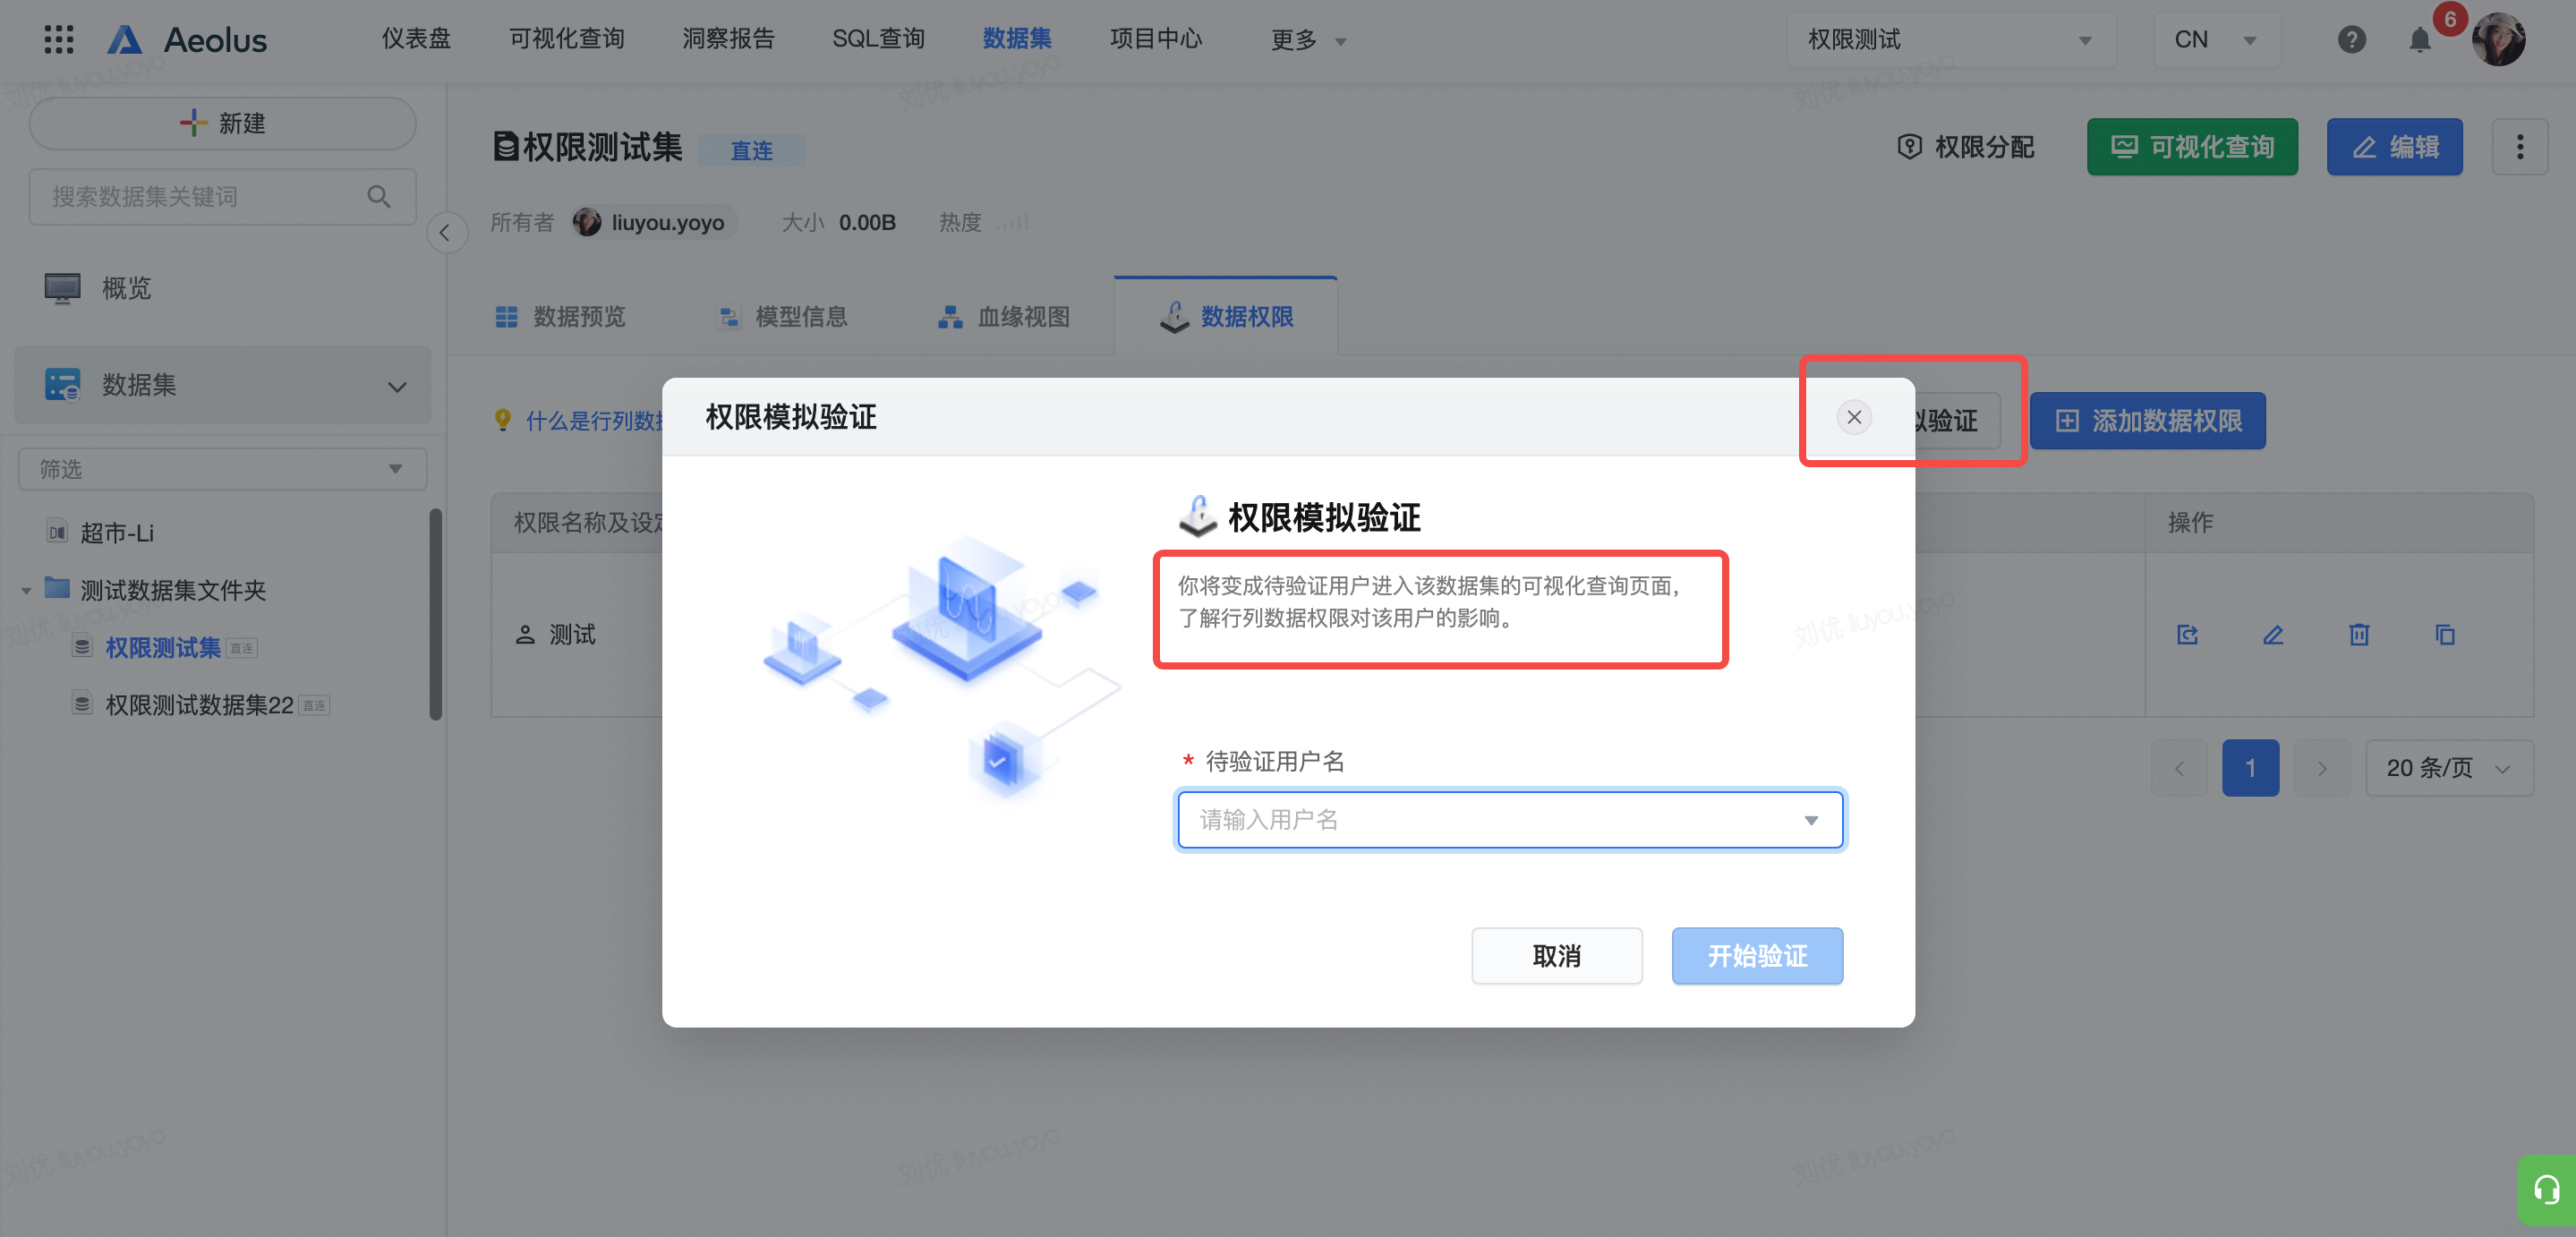Click the delete trash icon in operations
2576x1237 pixels.
[x=2359, y=635]
